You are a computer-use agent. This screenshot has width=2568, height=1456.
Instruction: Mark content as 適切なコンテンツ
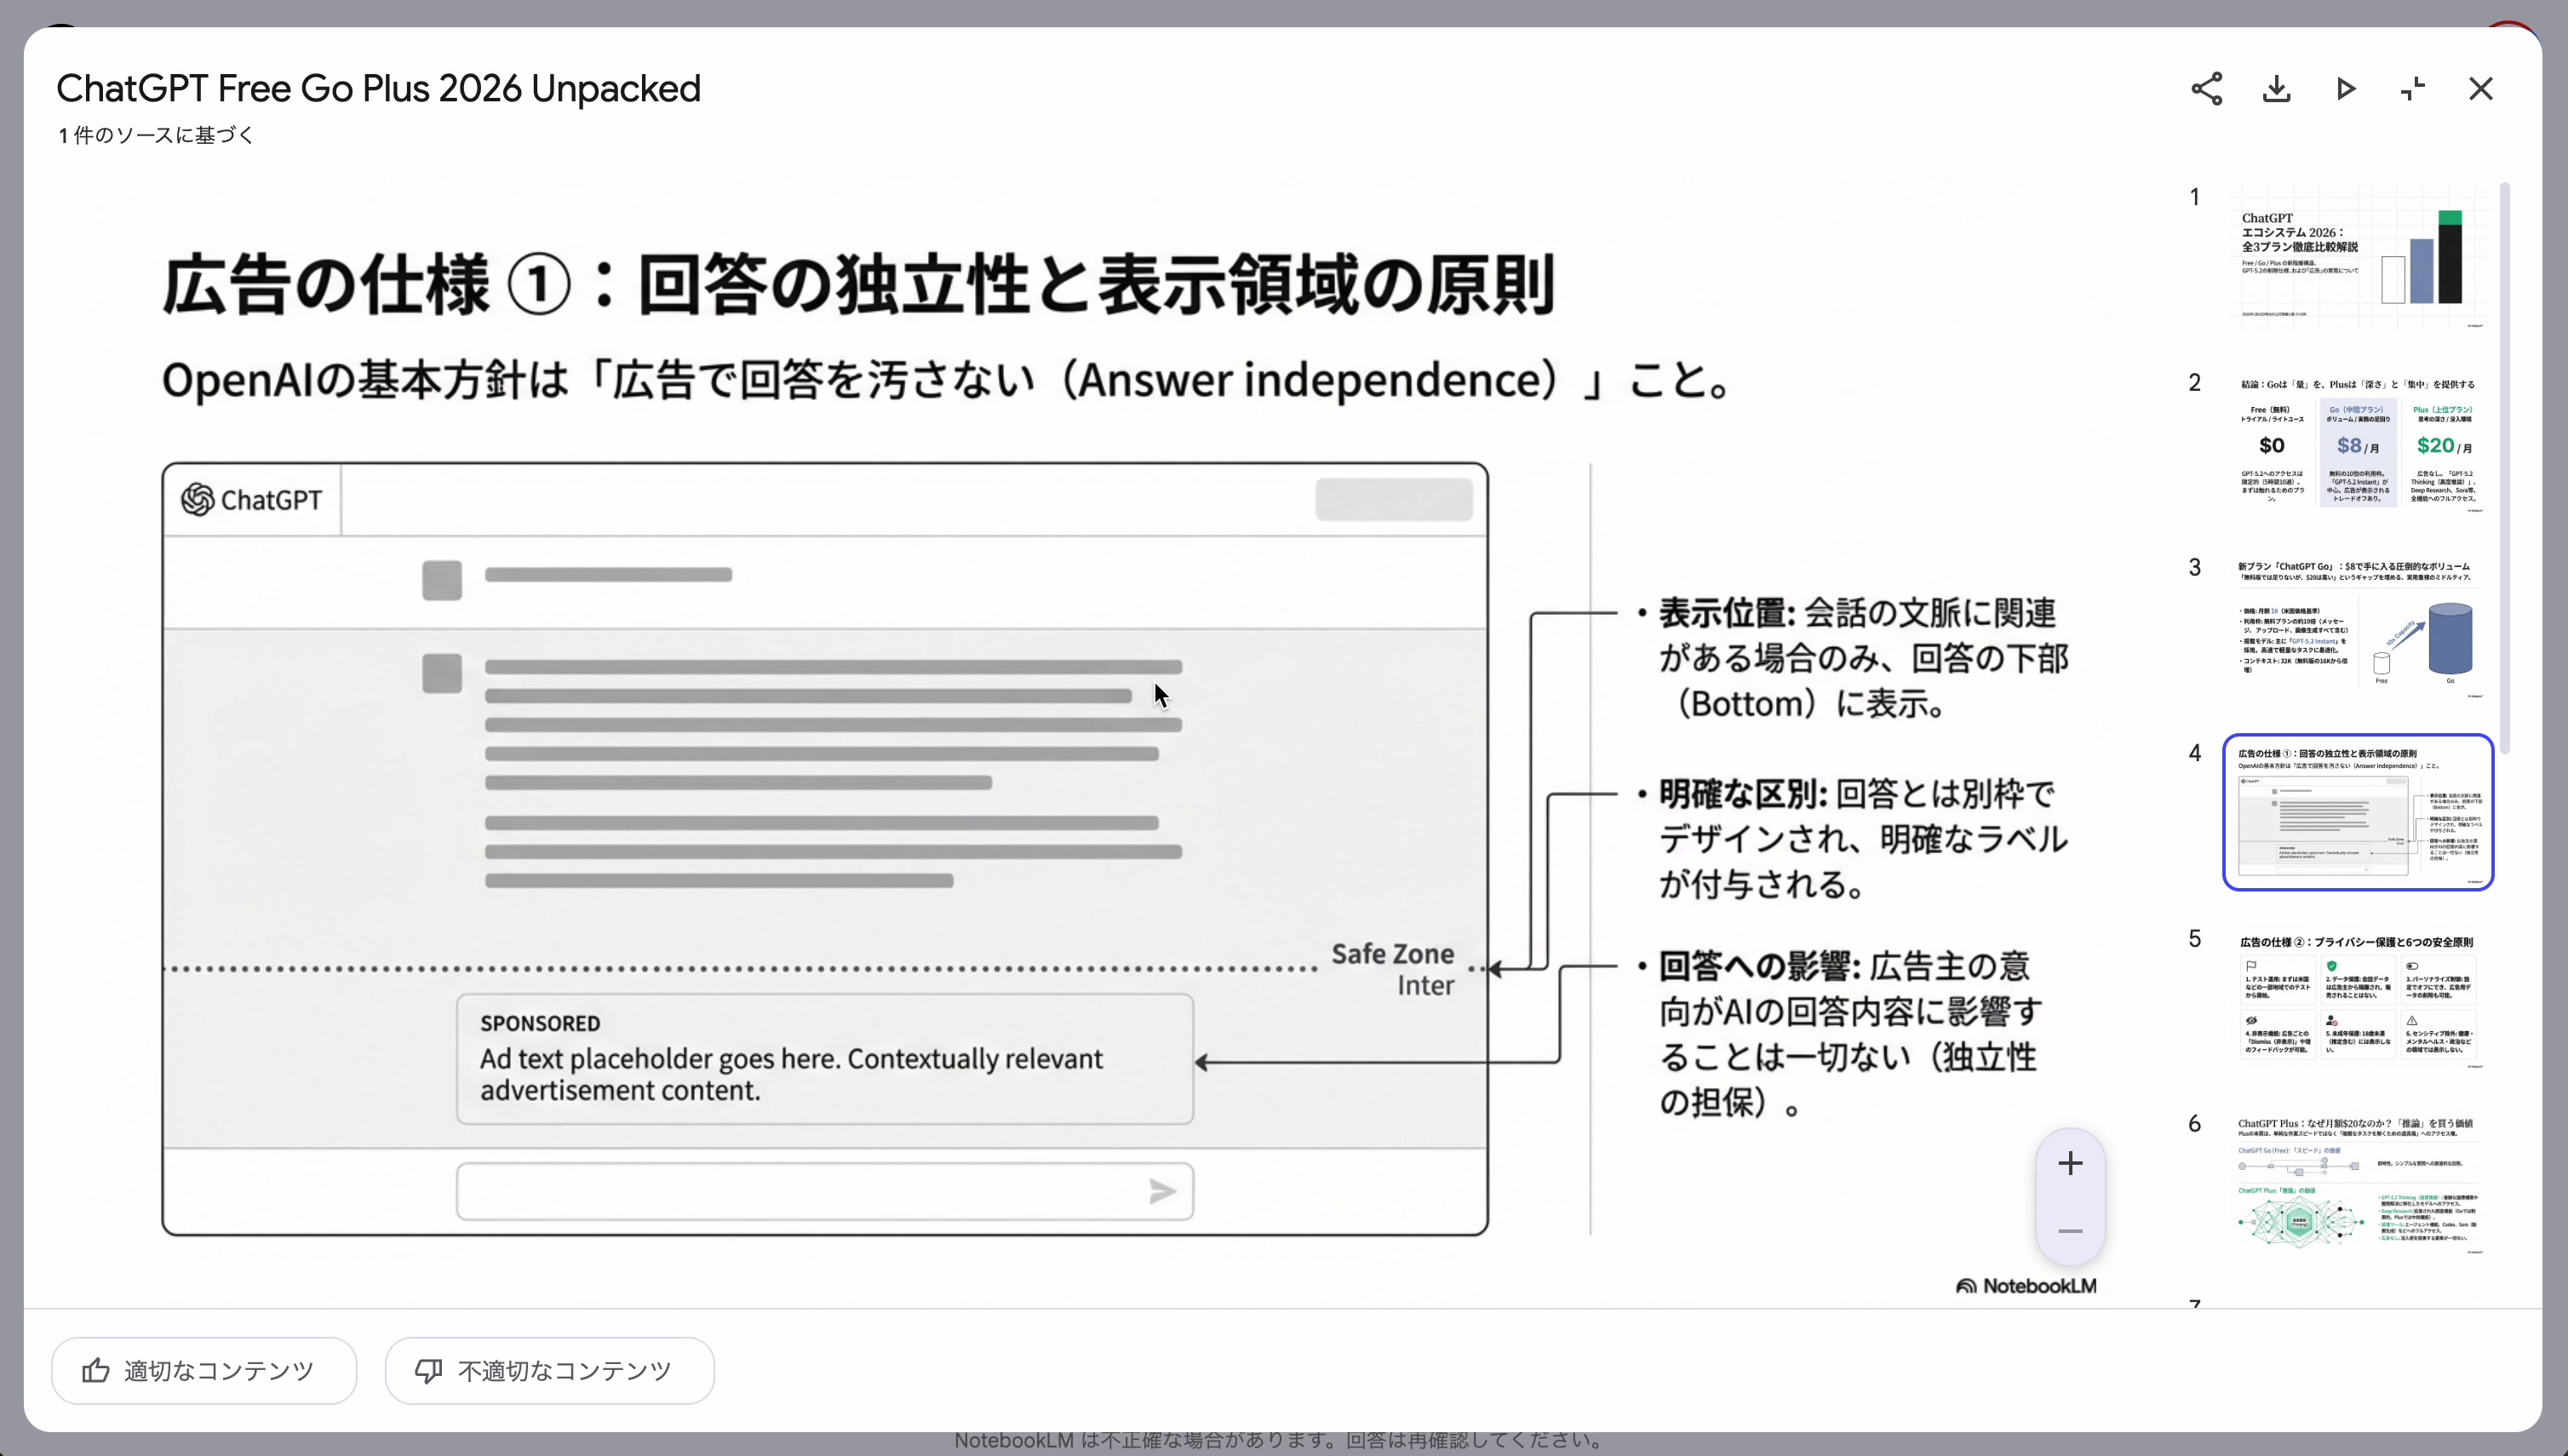(205, 1370)
